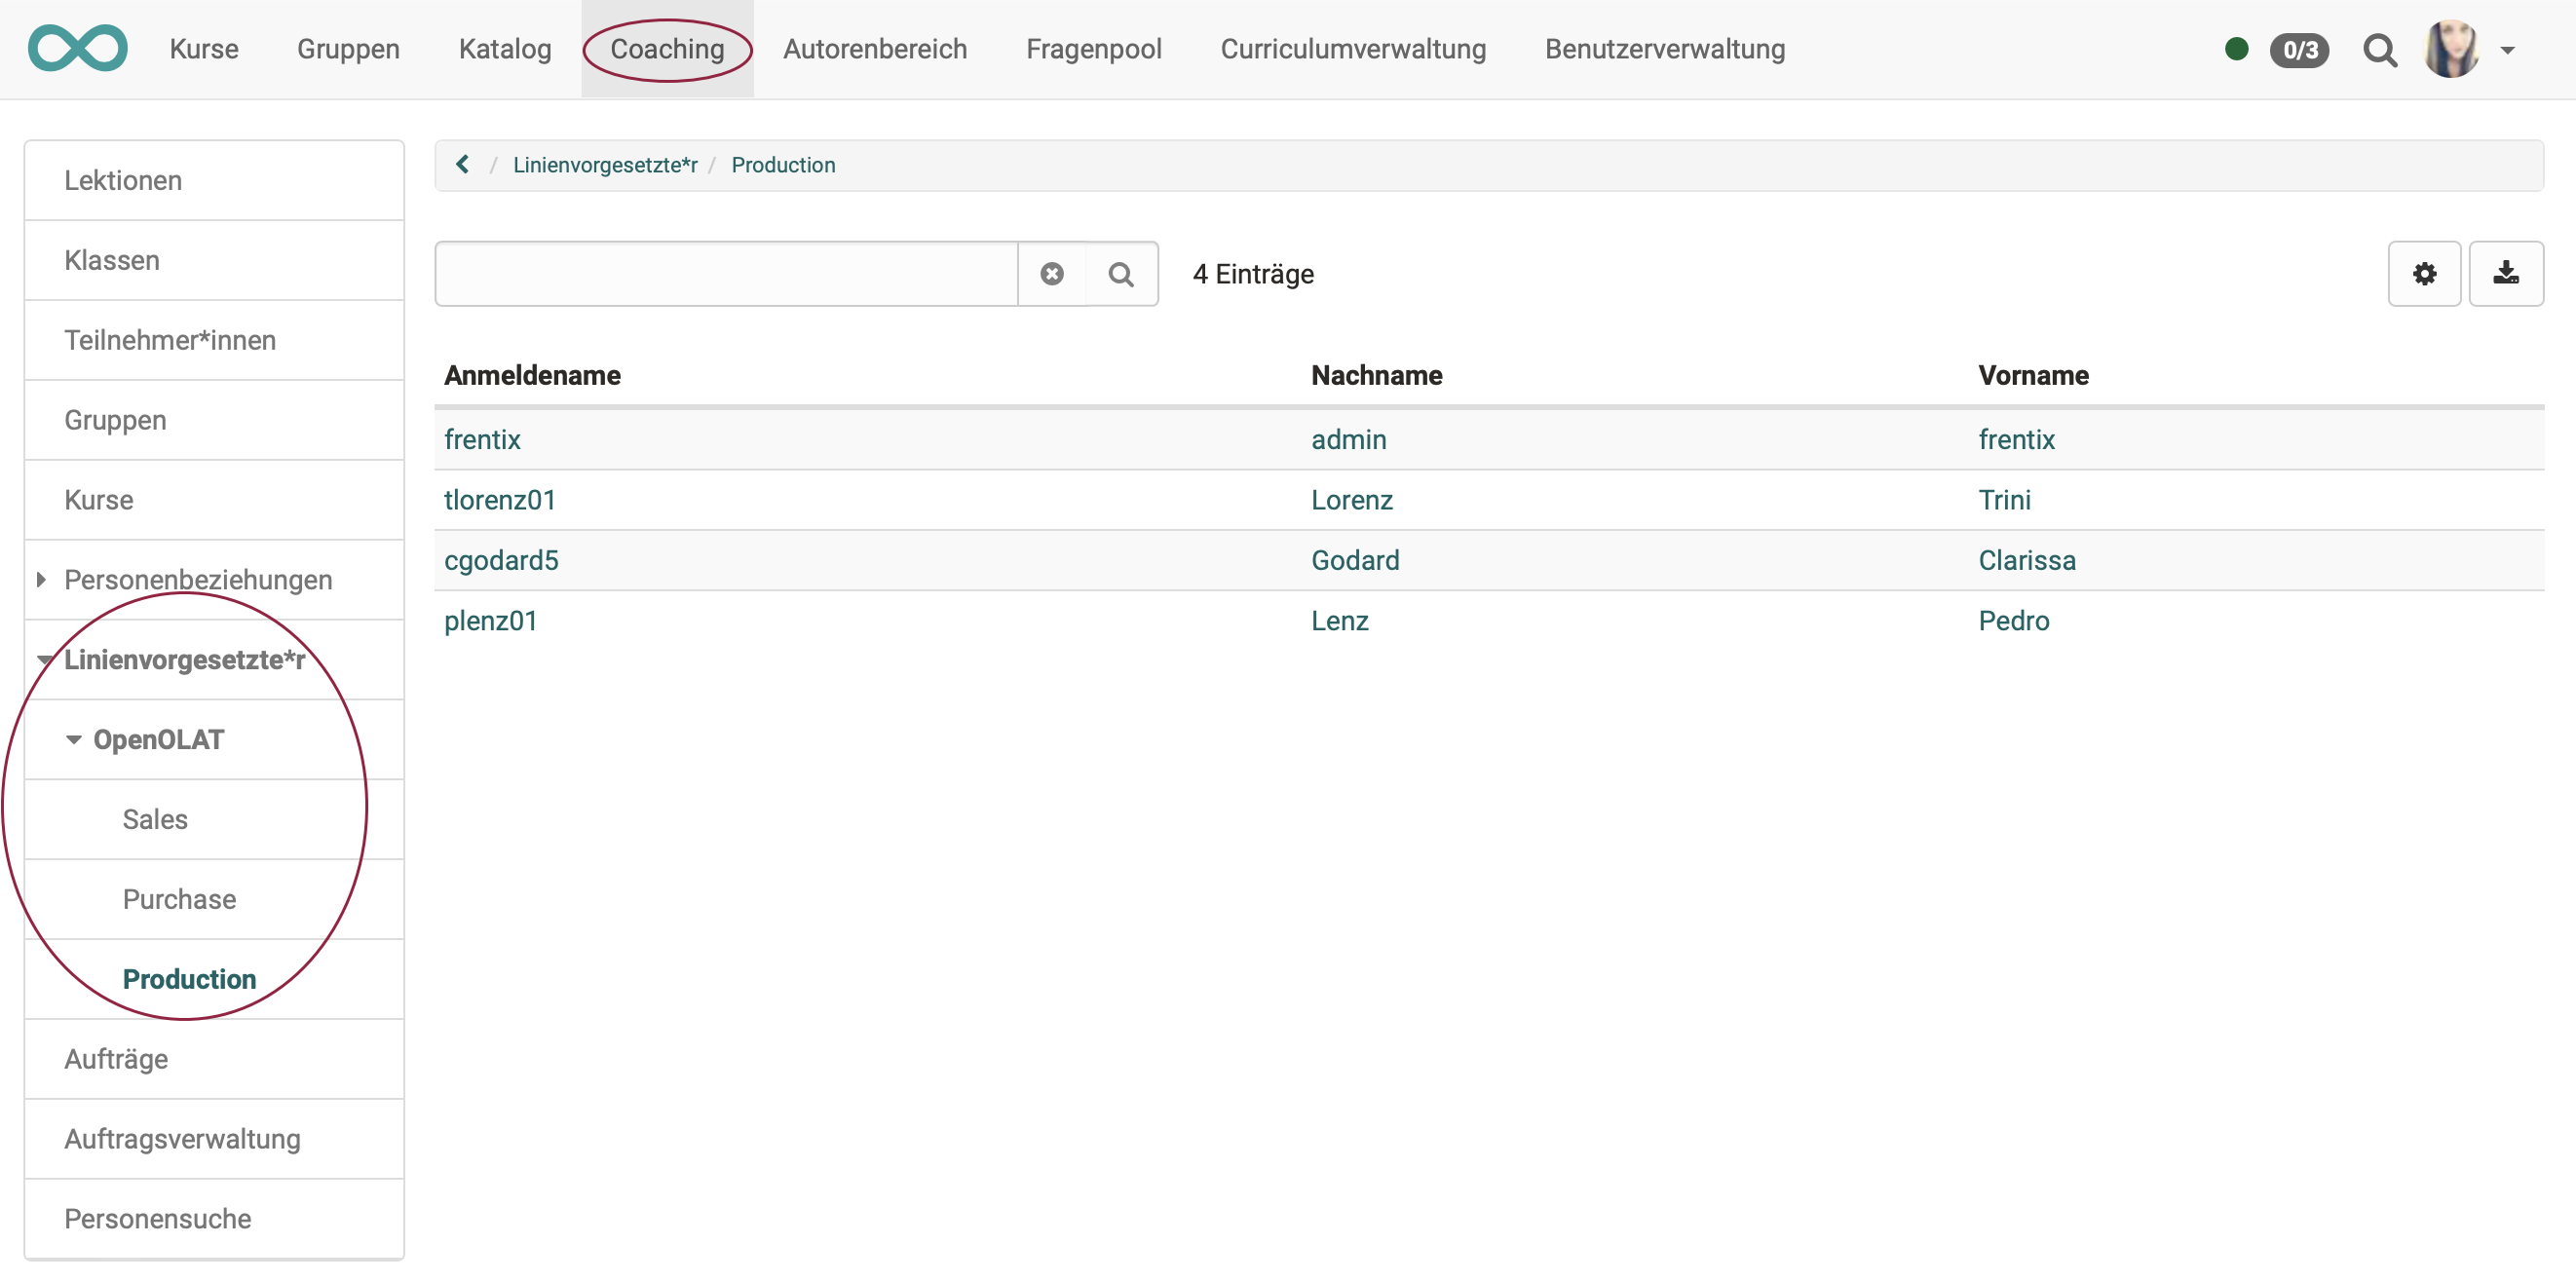This screenshot has width=2576, height=1282.
Task: Select Sales in the sidebar tree
Action: click(155, 818)
